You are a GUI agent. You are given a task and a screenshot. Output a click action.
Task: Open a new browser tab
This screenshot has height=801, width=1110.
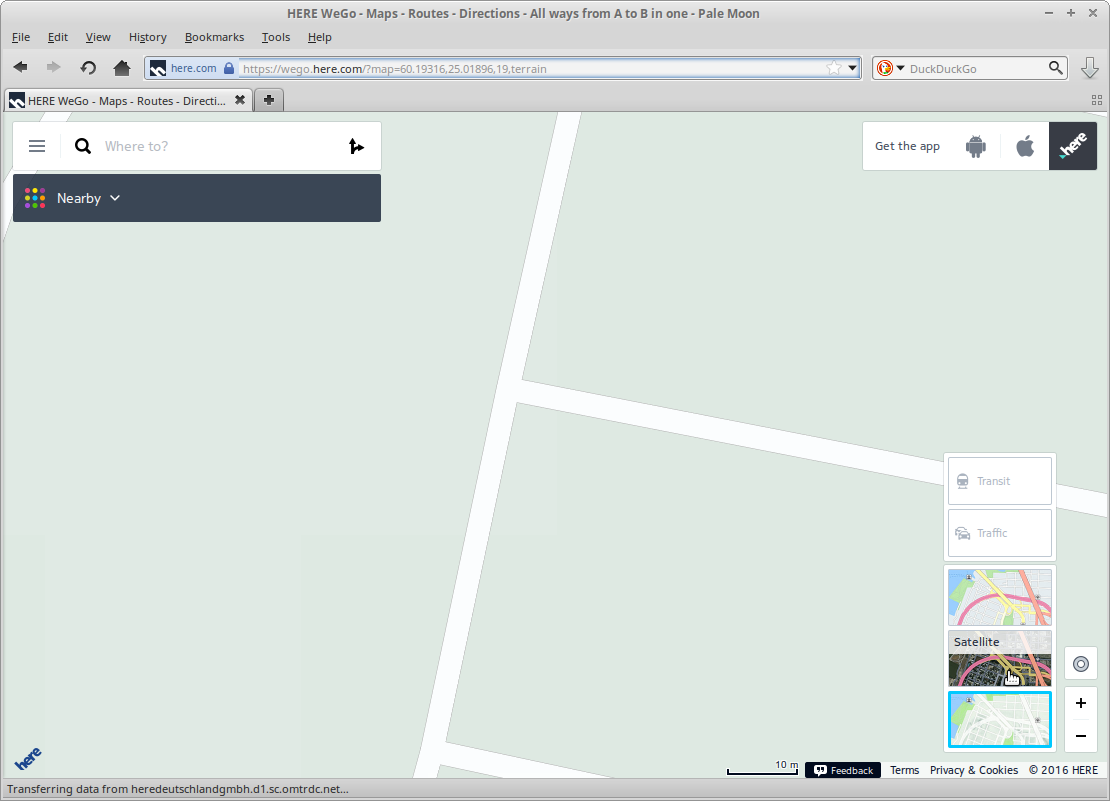[269, 100]
